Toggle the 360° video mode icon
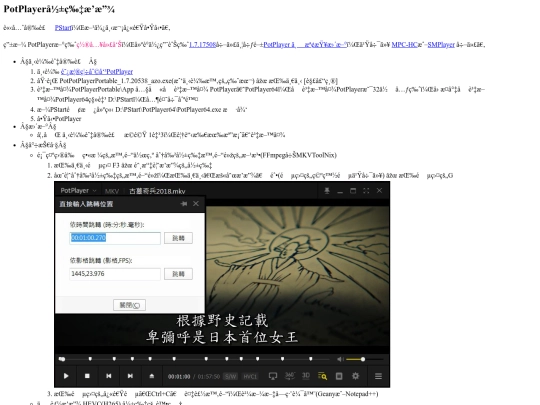Viewport: 540px width, 405px height. [290, 376]
